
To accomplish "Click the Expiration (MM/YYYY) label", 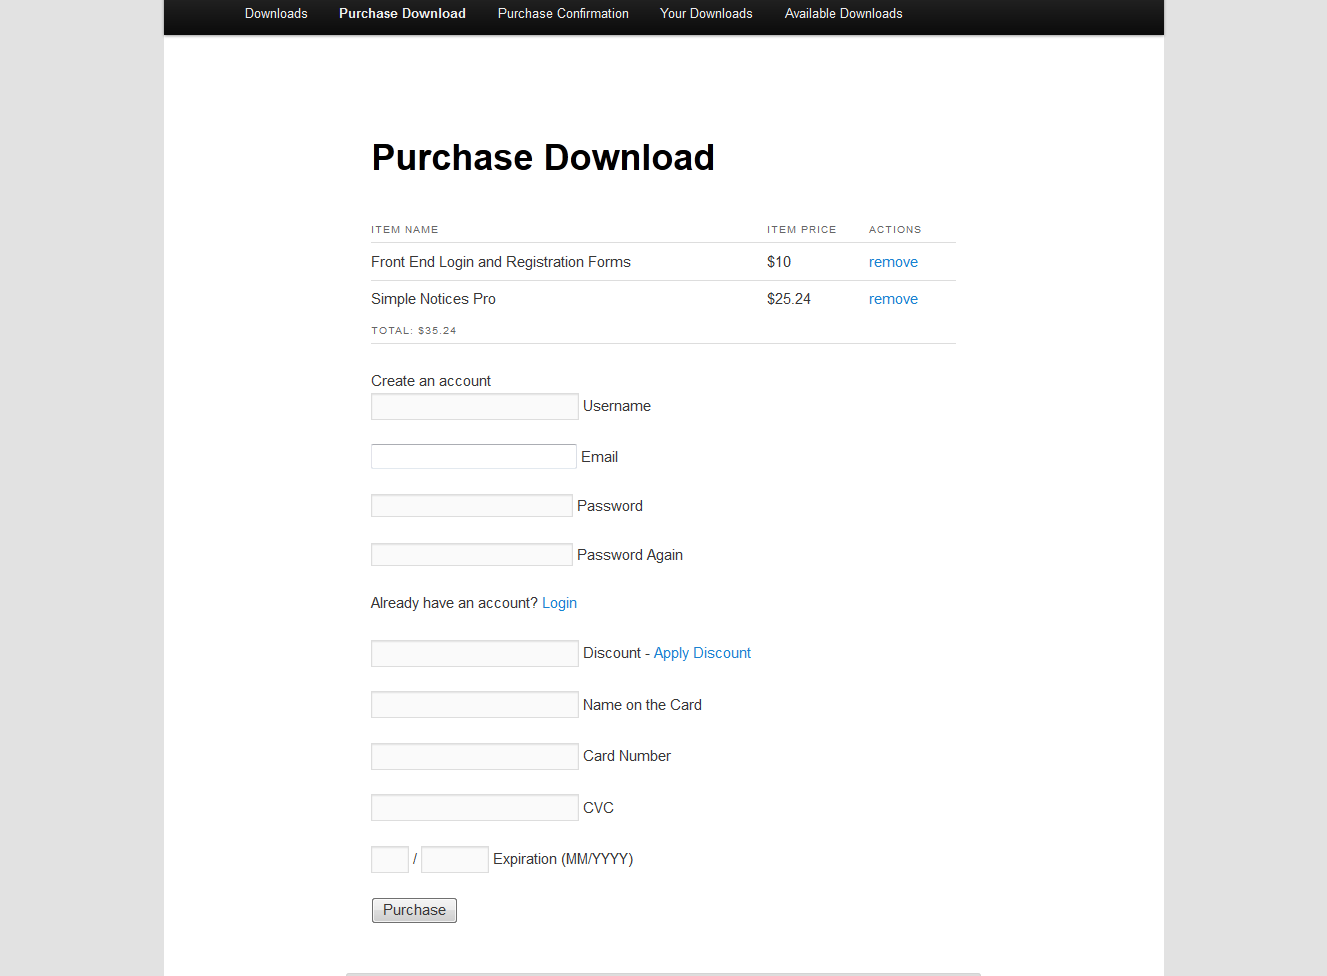I will pos(563,859).
